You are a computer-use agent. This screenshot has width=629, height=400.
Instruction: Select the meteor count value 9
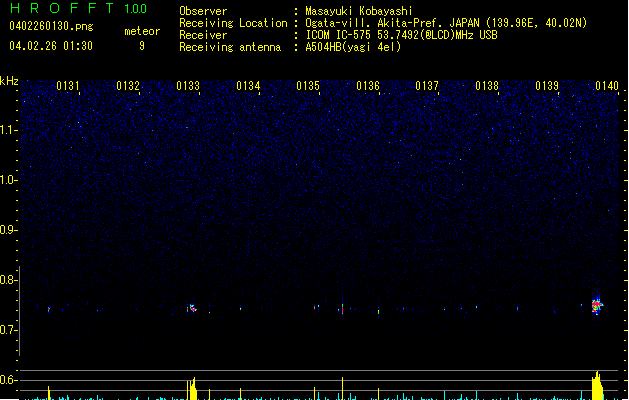pyautogui.click(x=142, y=46)
